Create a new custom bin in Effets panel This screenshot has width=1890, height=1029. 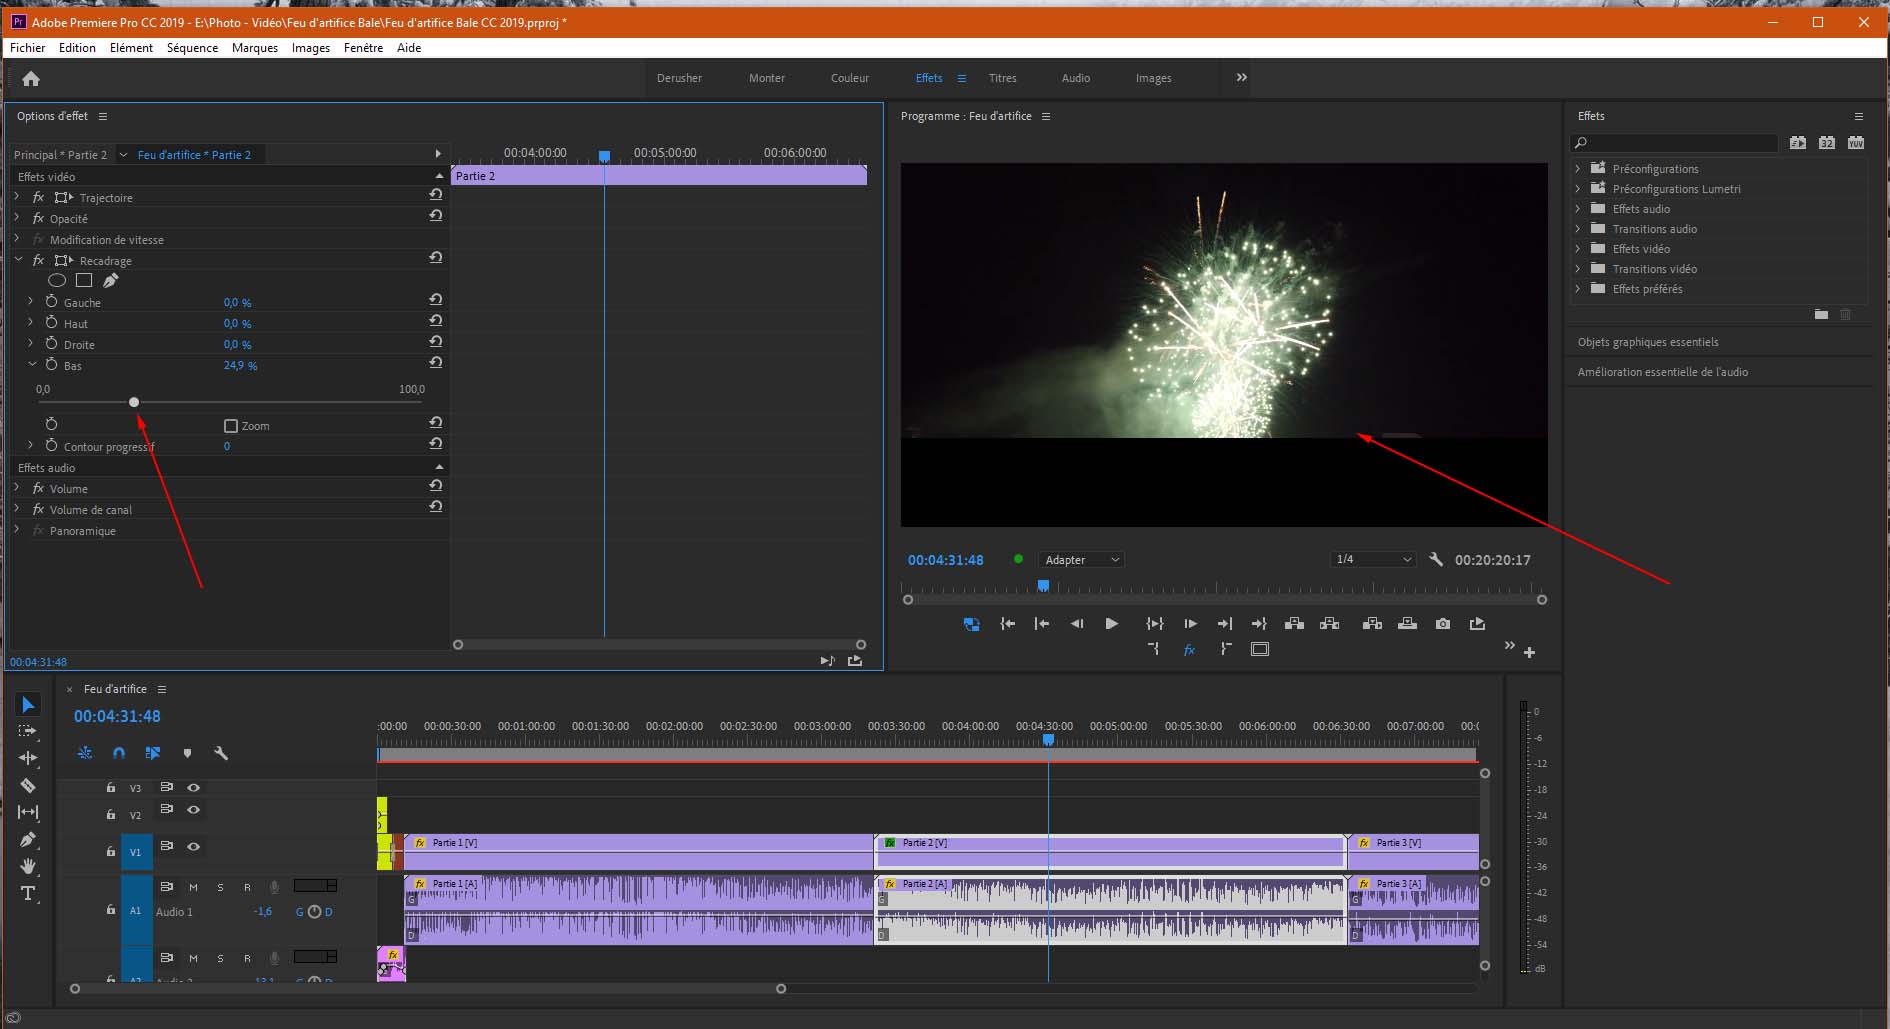[x=1821, y=314]
